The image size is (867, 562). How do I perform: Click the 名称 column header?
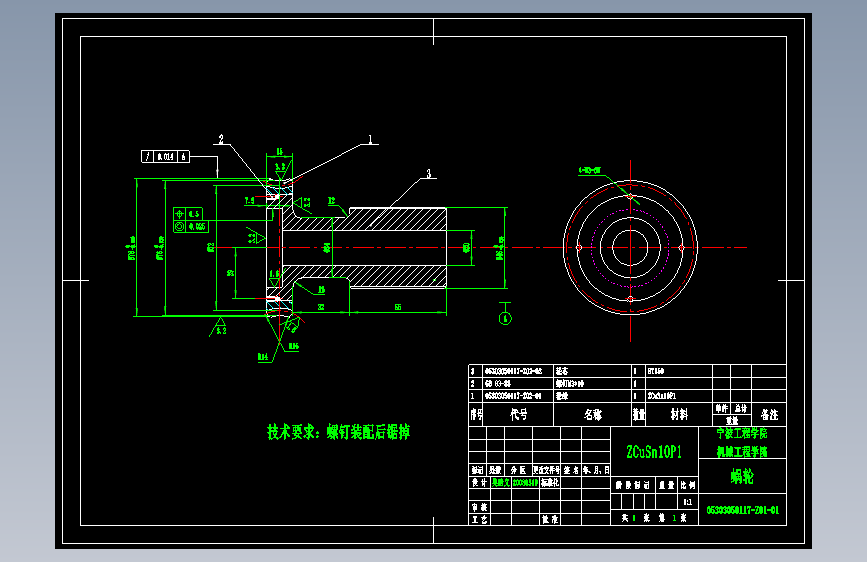click(593, 414)
